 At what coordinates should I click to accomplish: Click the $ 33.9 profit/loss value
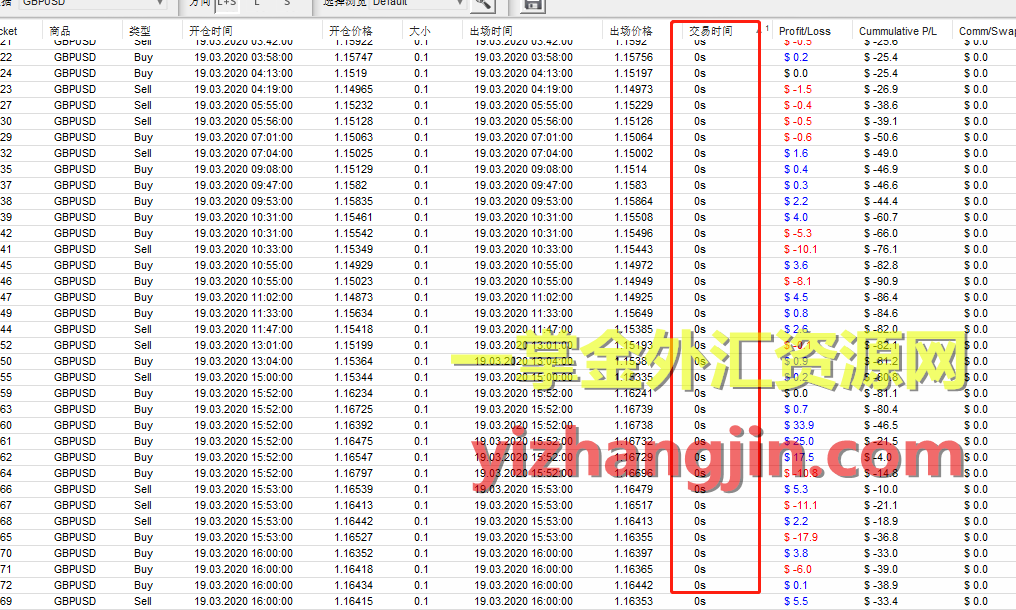pos(799,425)
